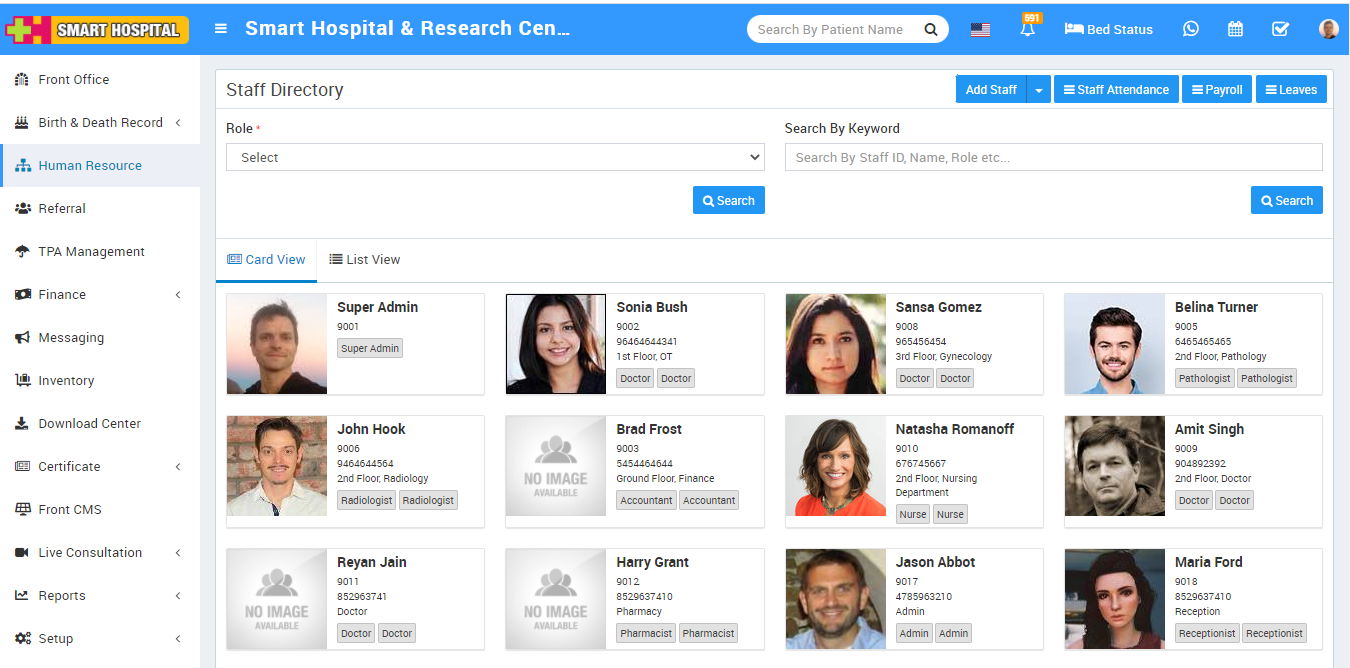
Task: Click the WhatsApp chat icon
Action: [1190, 29]
